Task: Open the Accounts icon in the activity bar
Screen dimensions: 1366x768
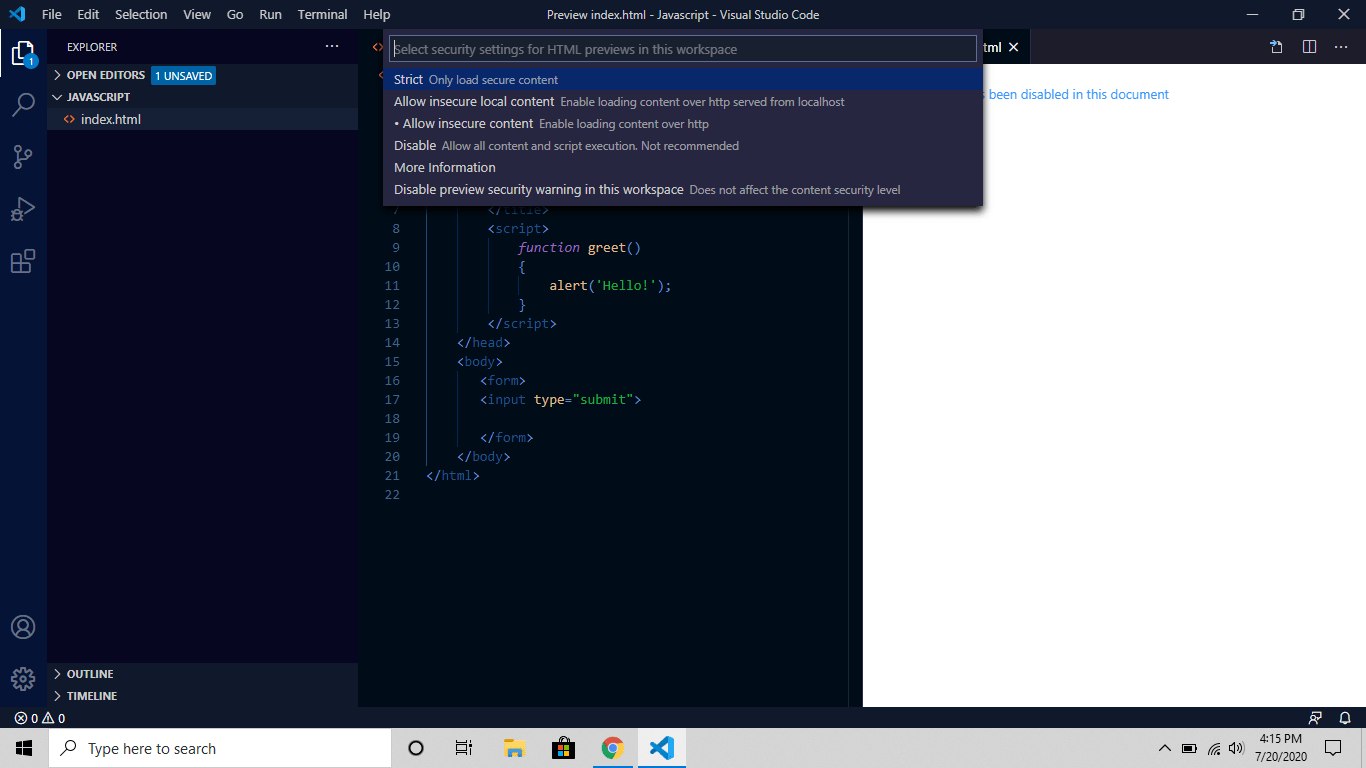Action: 23,629
